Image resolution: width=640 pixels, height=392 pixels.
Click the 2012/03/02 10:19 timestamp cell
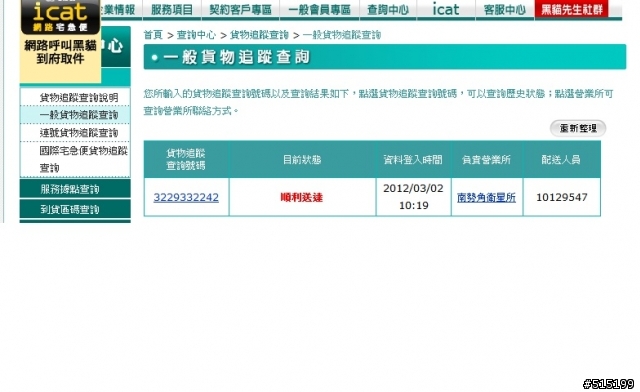[413, 197]
